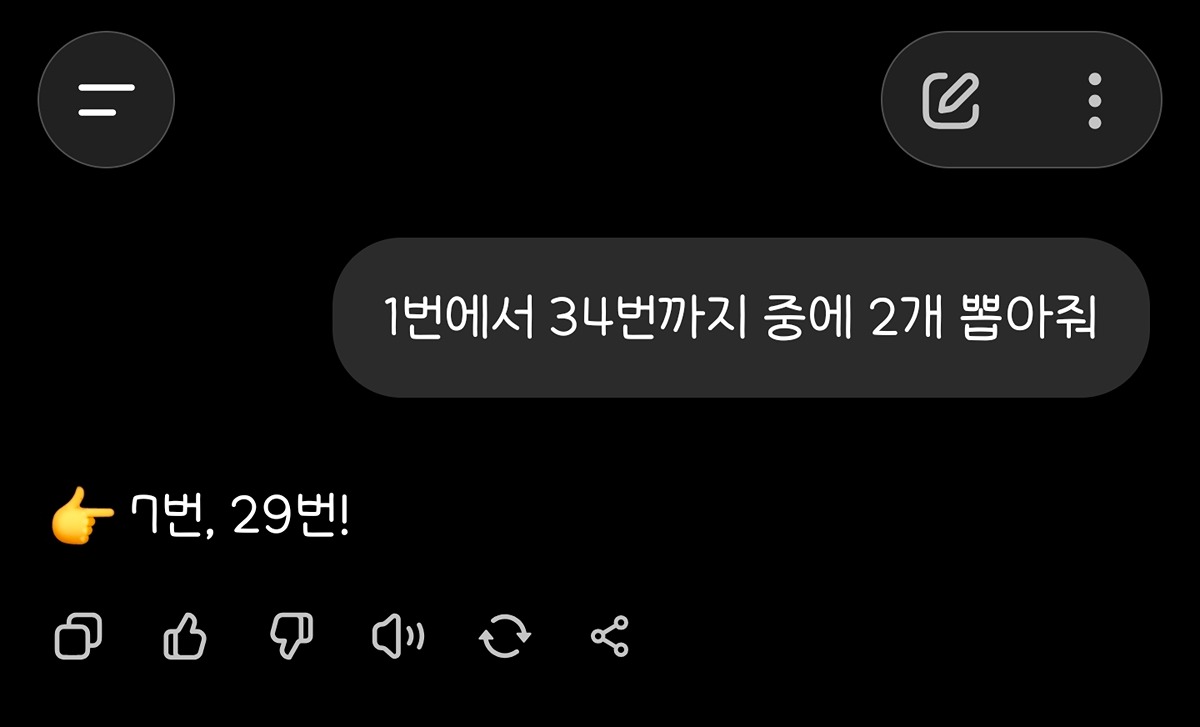The height and width of the screenshot is (727, 1200).
Task: Regenerate the response with refresh arrows
Action: pos(505,636)
